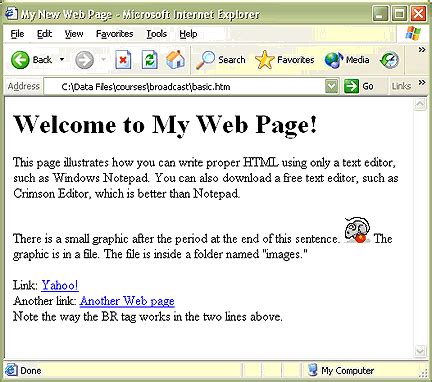Click the 'Done' status bar text

31,371
